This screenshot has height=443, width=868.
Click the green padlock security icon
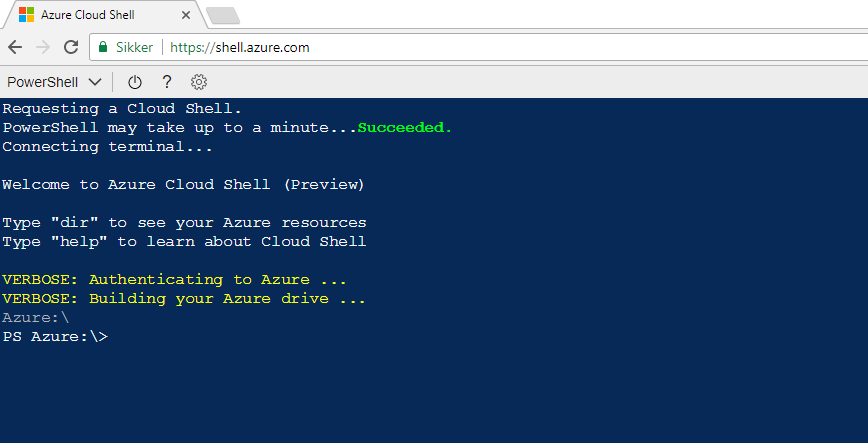[102, 47]
